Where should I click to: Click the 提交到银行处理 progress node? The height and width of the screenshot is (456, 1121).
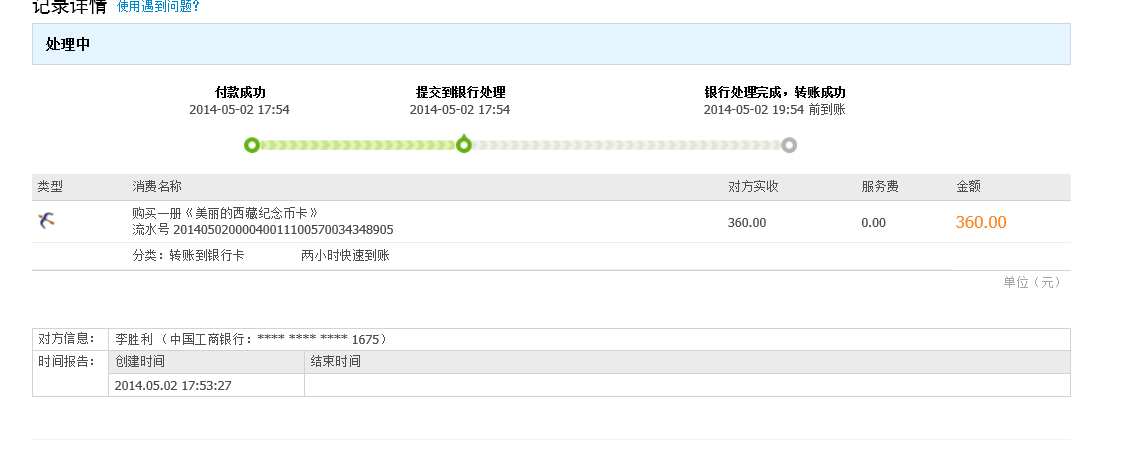[x=464, y=145]
